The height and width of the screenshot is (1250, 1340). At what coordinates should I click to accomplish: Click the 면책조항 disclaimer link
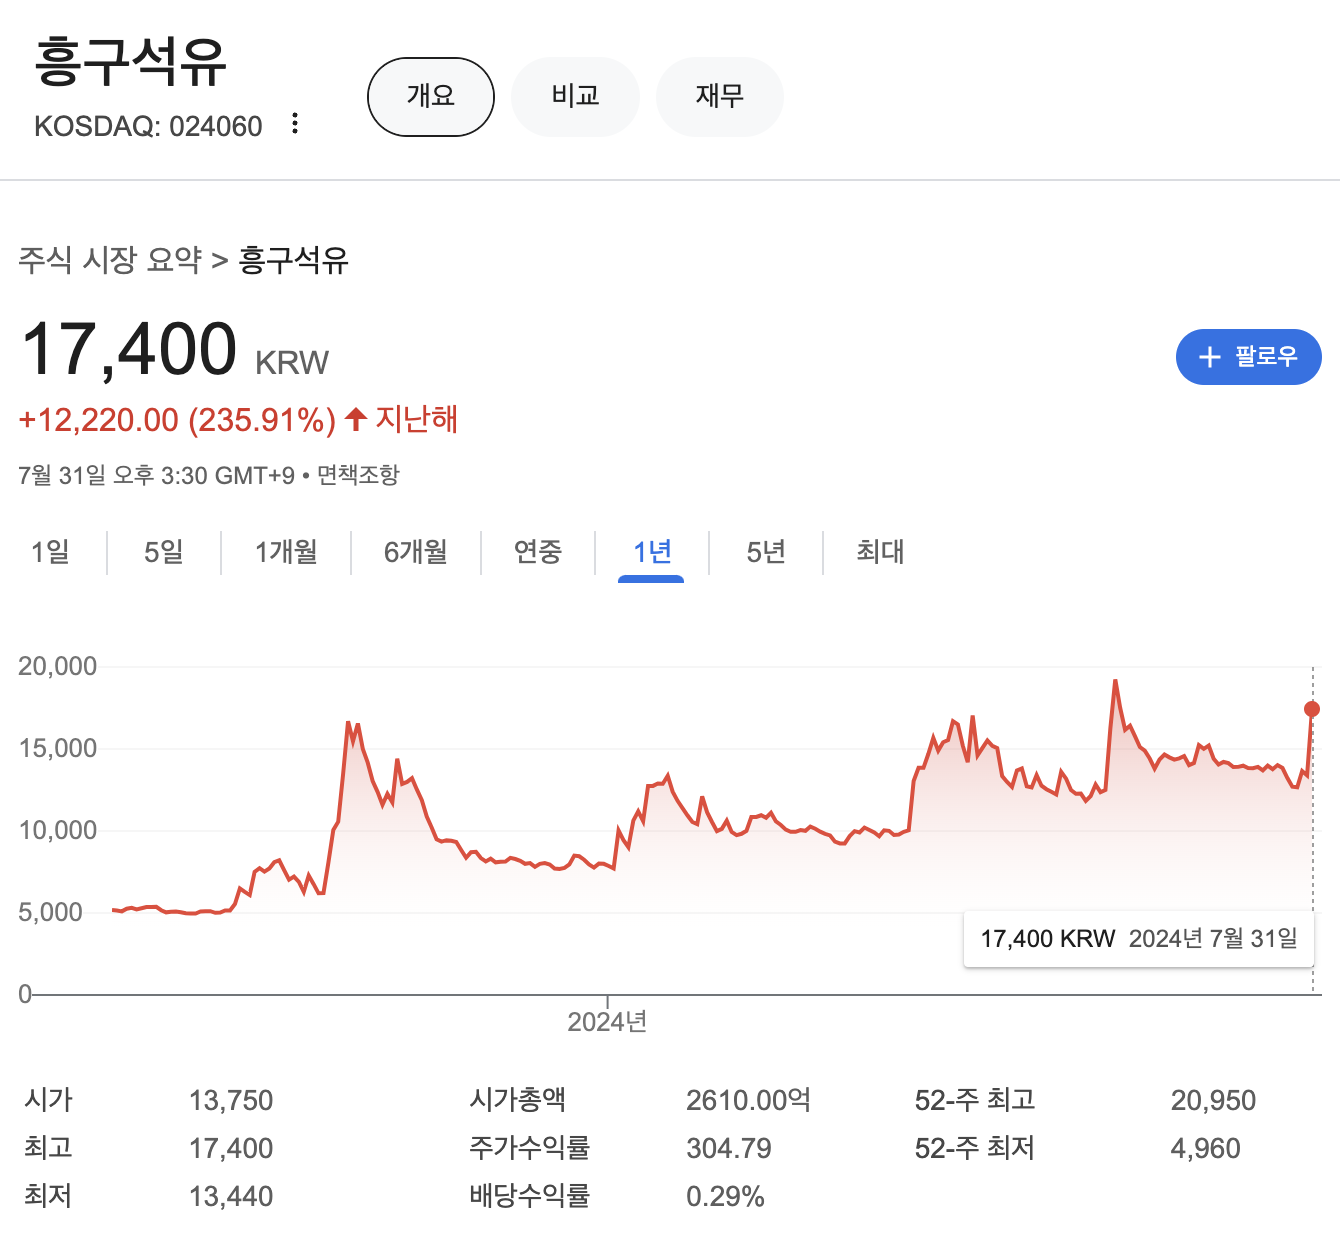click(x=358, y=475)
